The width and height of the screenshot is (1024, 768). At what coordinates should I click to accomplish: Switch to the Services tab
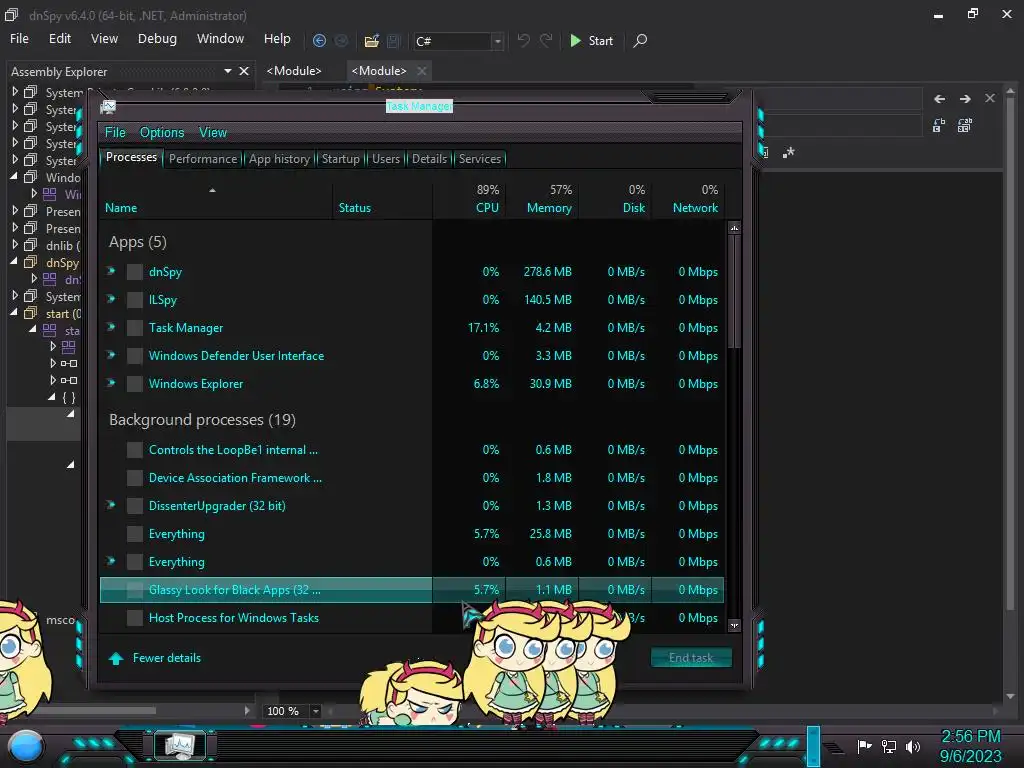pos(479,159)
